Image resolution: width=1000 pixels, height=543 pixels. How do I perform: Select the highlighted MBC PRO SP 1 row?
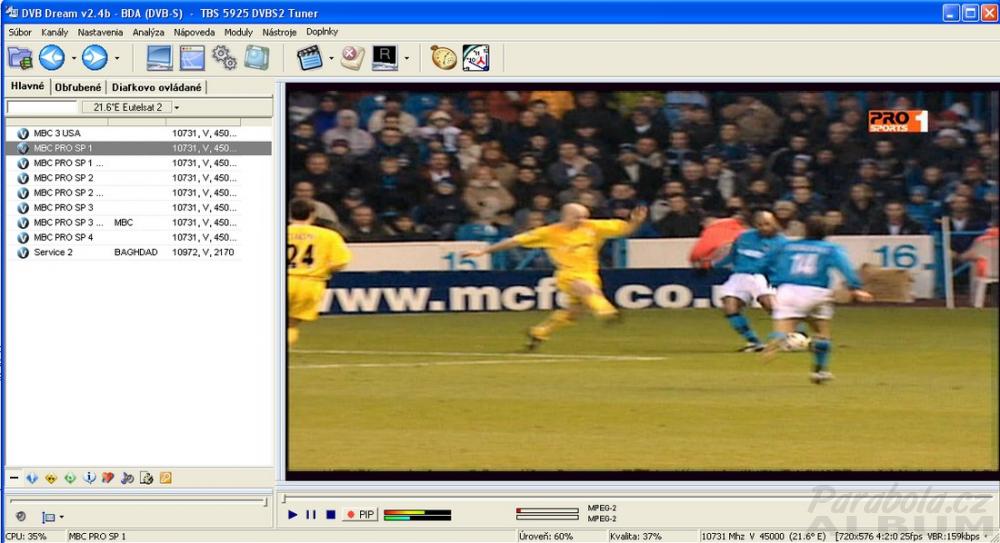[139, 148]
